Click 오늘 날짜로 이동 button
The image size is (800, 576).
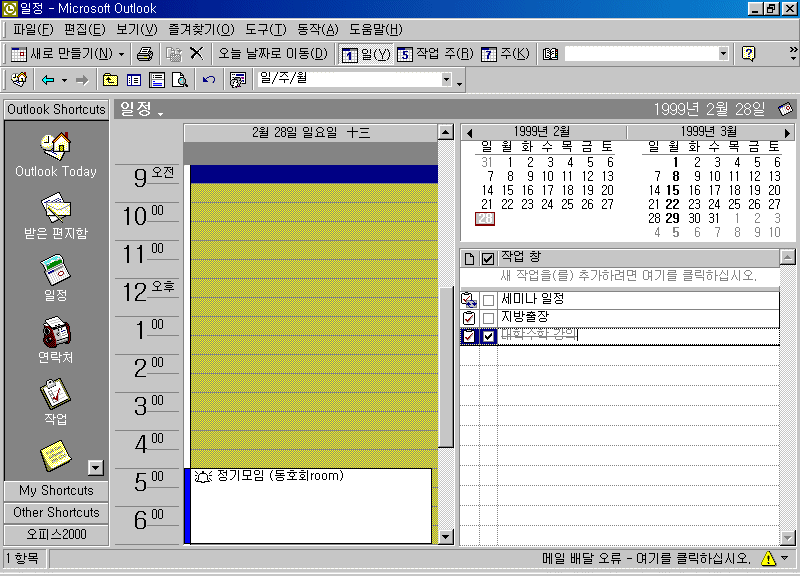pos(272,53)
